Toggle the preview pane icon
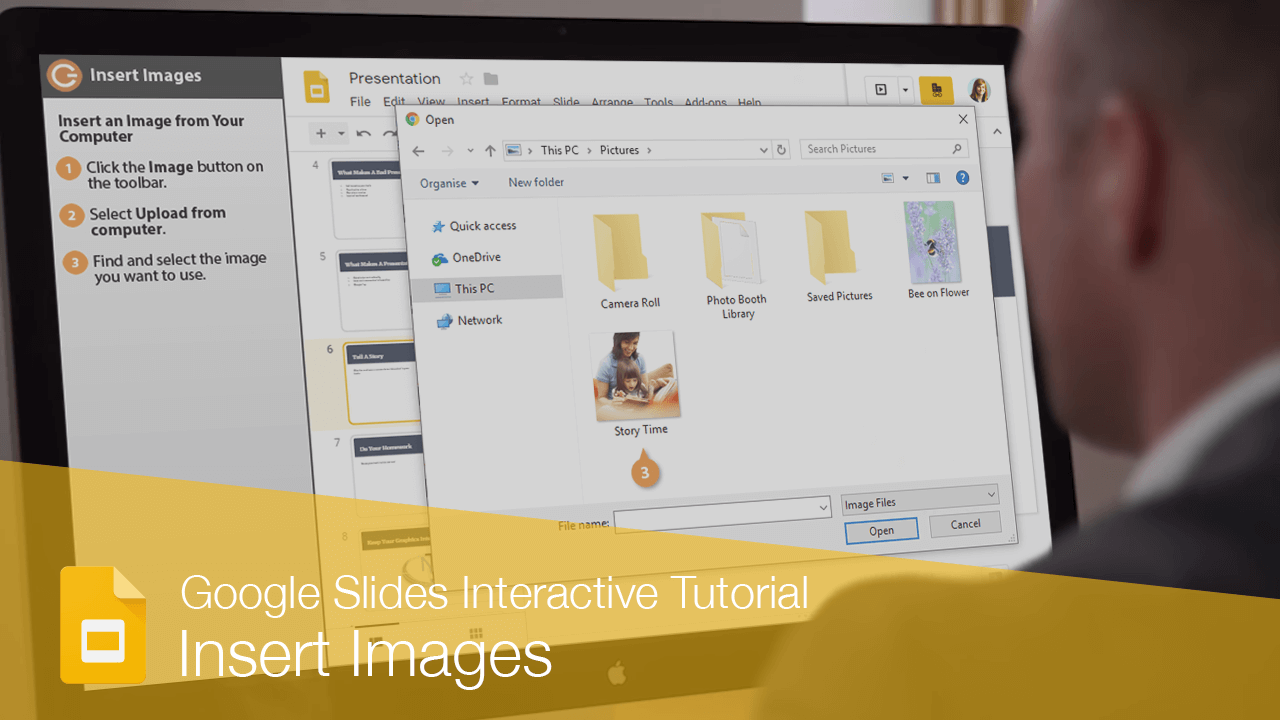Screen dimensions: 1280x720 coord(933,177)
